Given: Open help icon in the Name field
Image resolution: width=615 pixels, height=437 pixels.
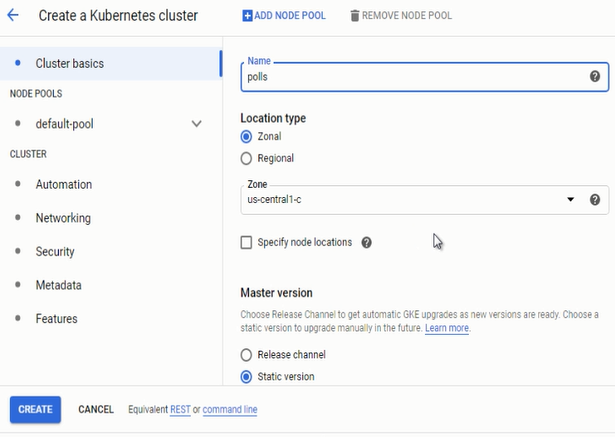Looking at the screenshot, I should 595,76.
